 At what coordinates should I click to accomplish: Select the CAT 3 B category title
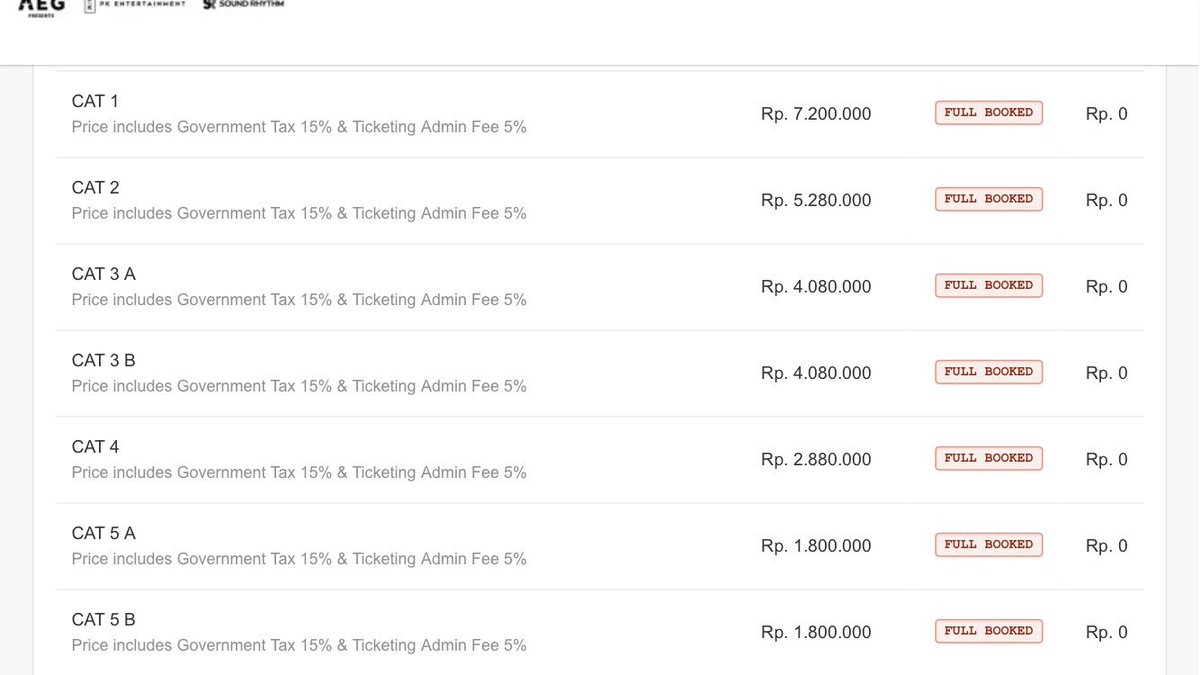tap(103, 361)
